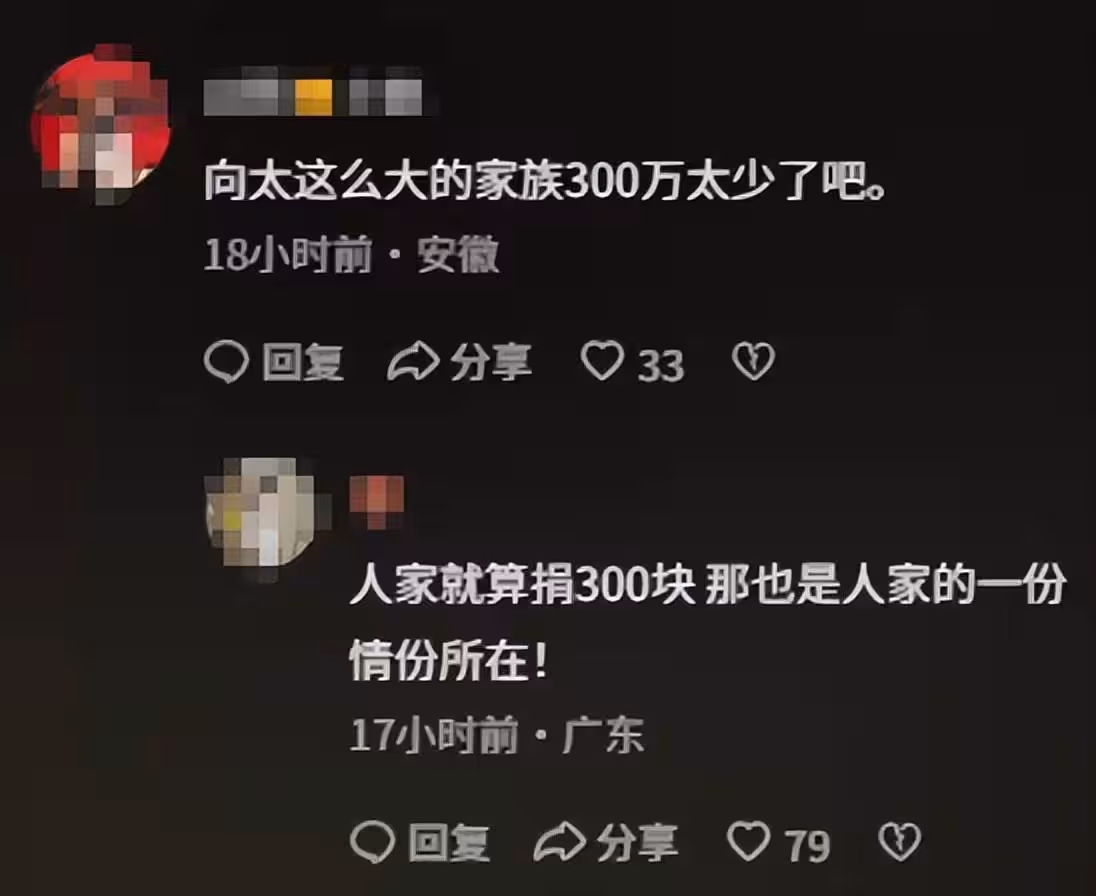Tap 回复 text under the 300块 reply
The height and width of the screenshot is (896, 1096).
coord(449,843)
